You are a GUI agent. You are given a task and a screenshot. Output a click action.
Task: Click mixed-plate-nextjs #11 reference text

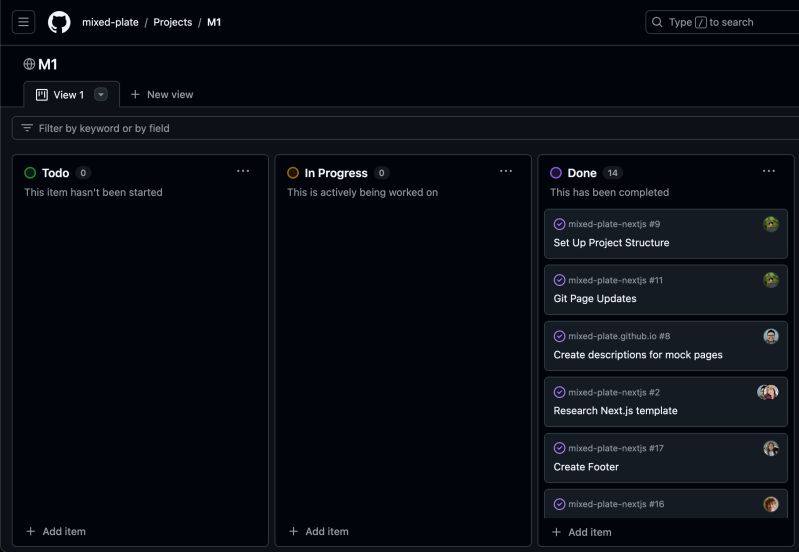[616, 280]
